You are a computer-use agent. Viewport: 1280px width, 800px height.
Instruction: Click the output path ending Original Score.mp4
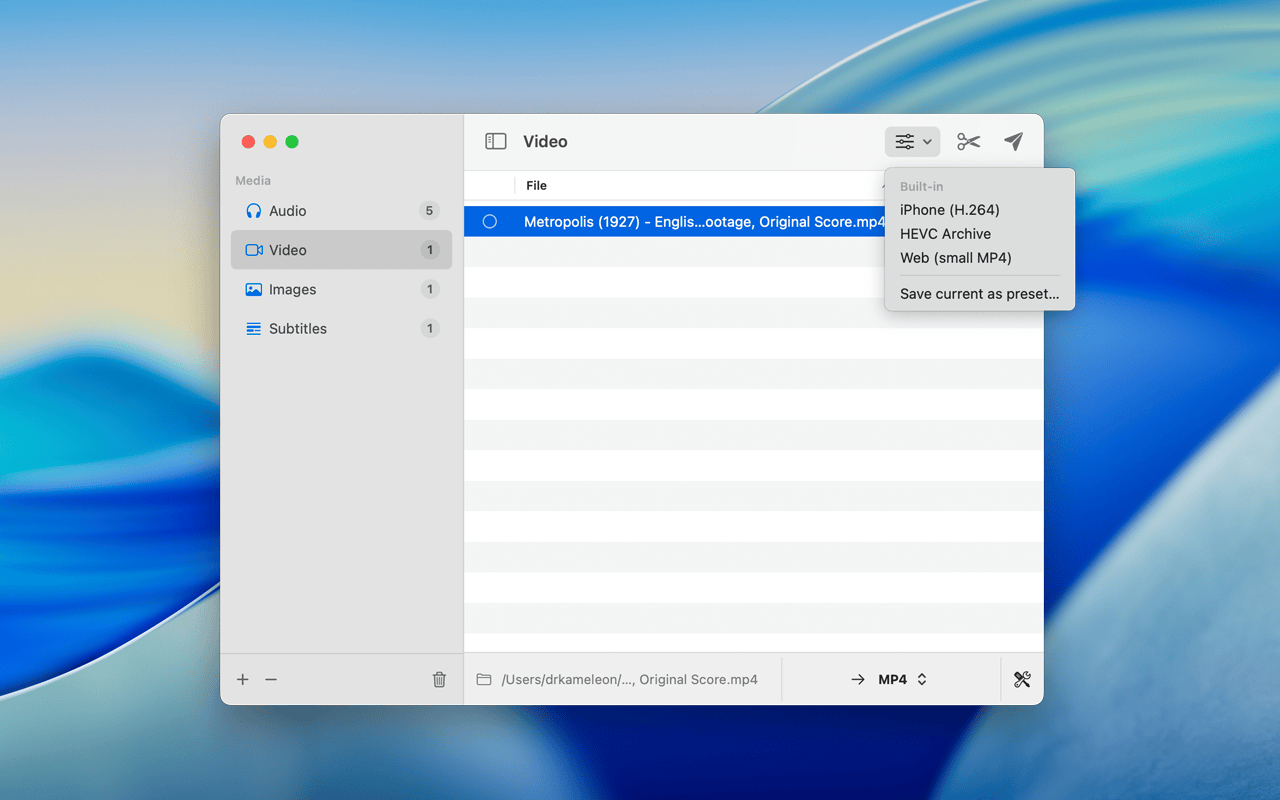[630, 680]
